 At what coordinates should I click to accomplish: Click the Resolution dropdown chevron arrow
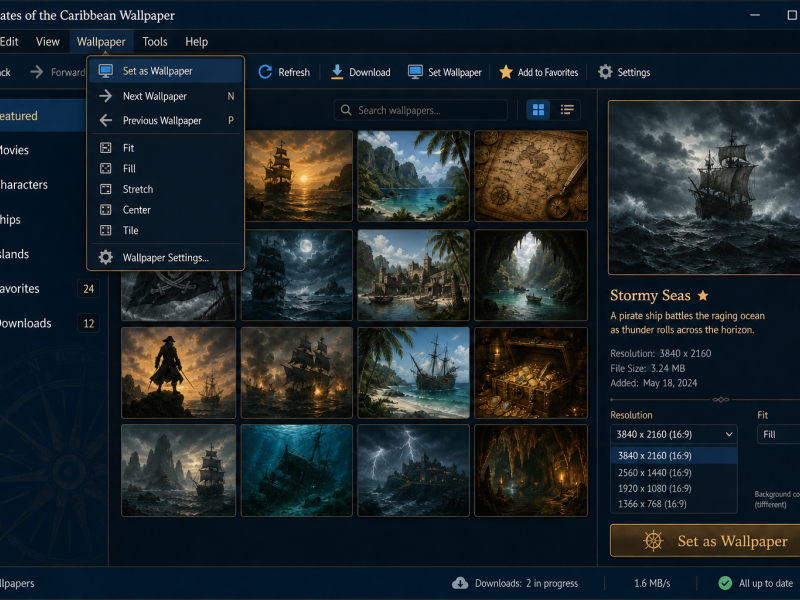(x=729, y=434)
